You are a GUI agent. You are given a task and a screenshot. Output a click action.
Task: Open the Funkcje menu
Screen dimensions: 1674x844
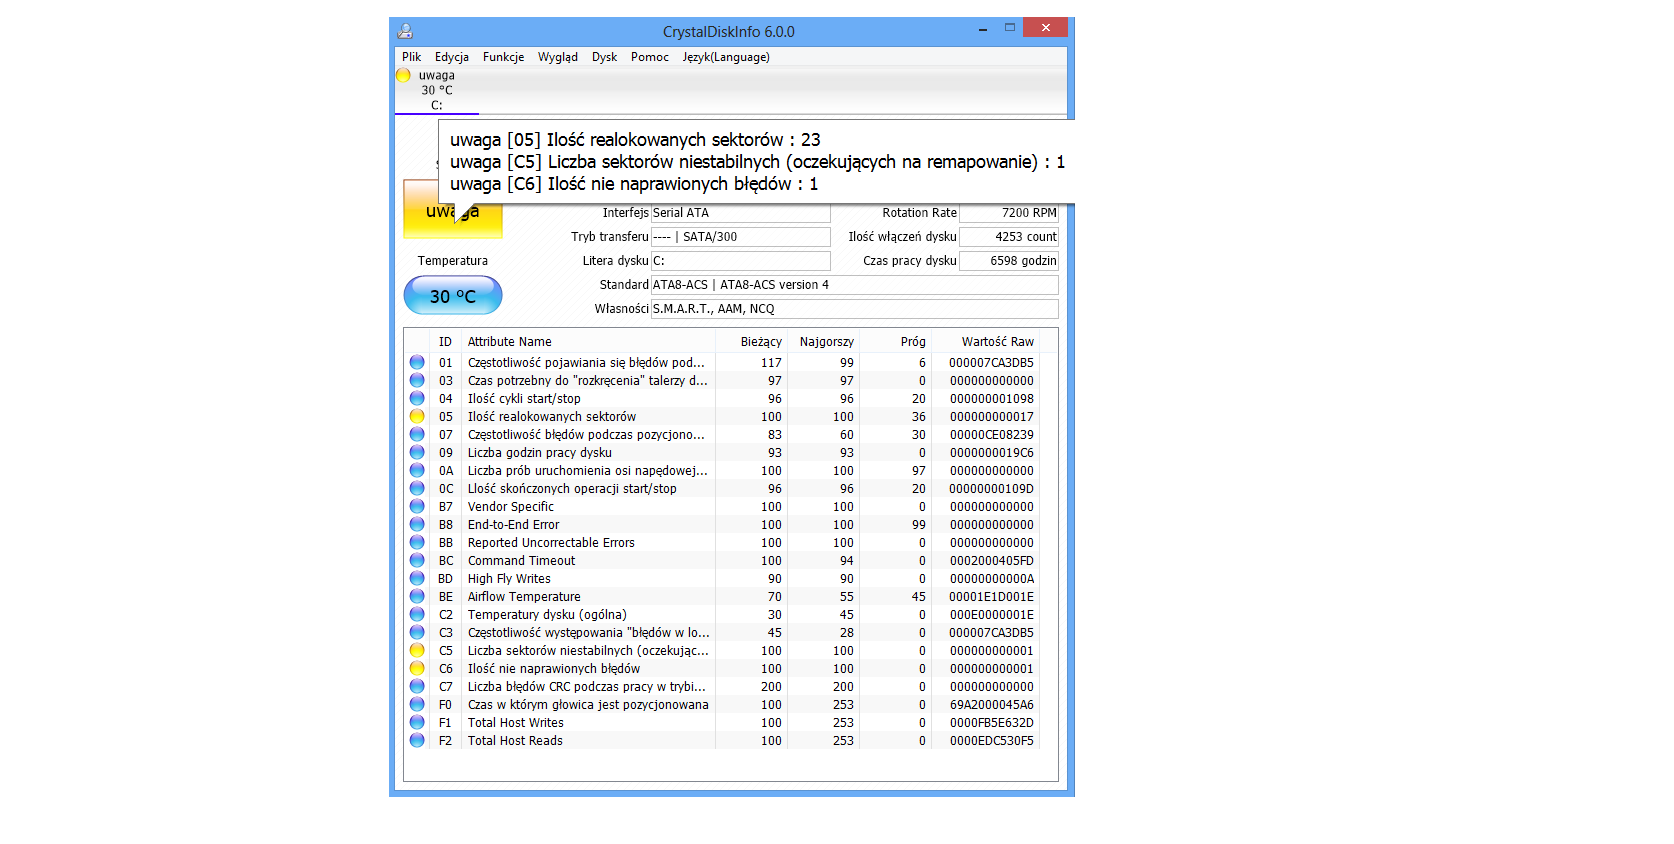503,57
